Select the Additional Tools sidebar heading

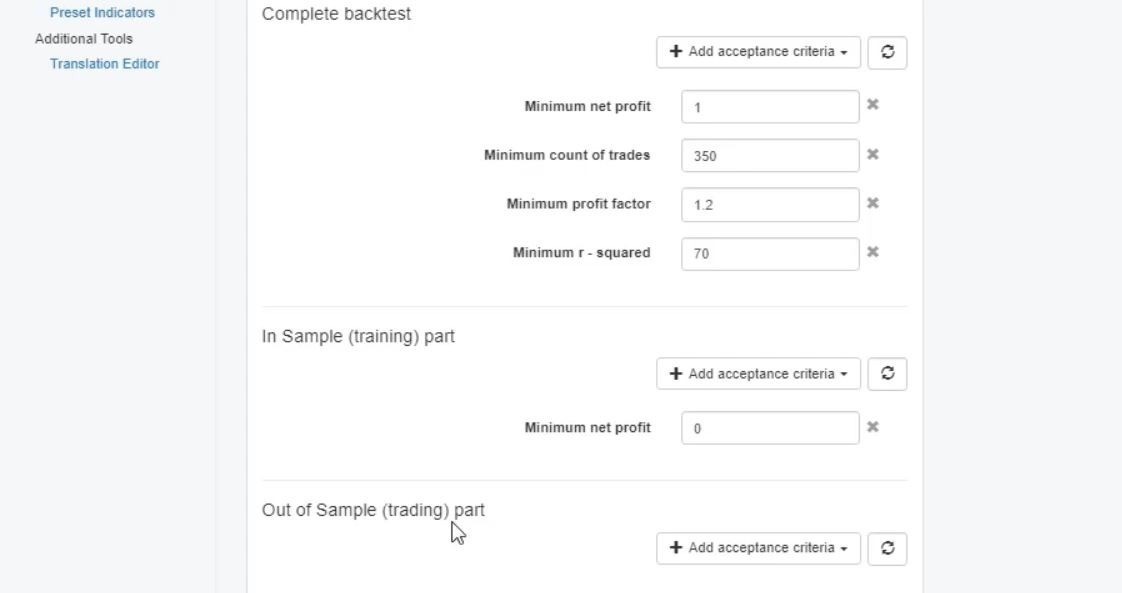pos(84,39)
